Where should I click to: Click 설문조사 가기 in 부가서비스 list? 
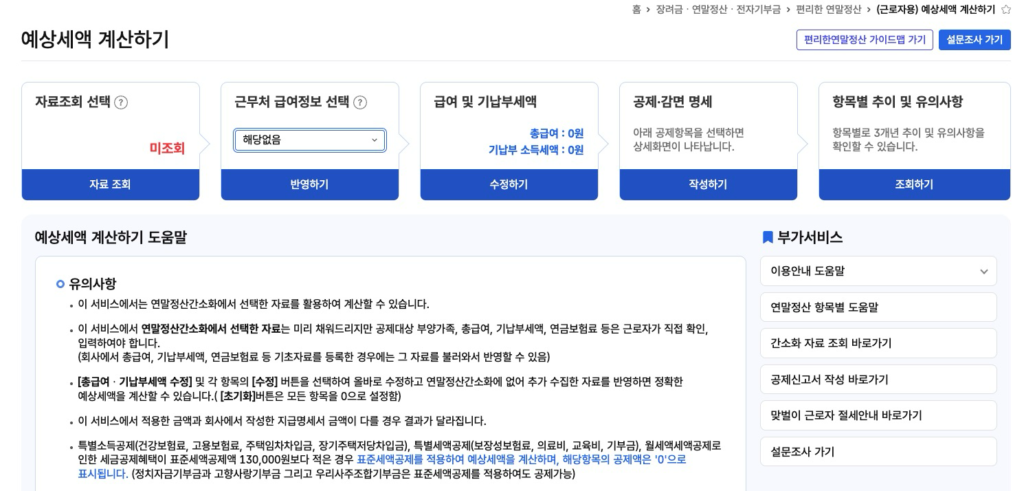click(878, 452)
